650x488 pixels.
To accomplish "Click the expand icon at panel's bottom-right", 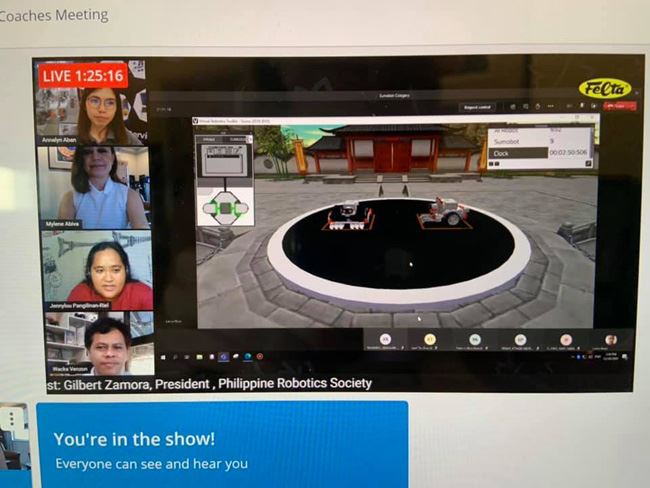I will 587,164.
